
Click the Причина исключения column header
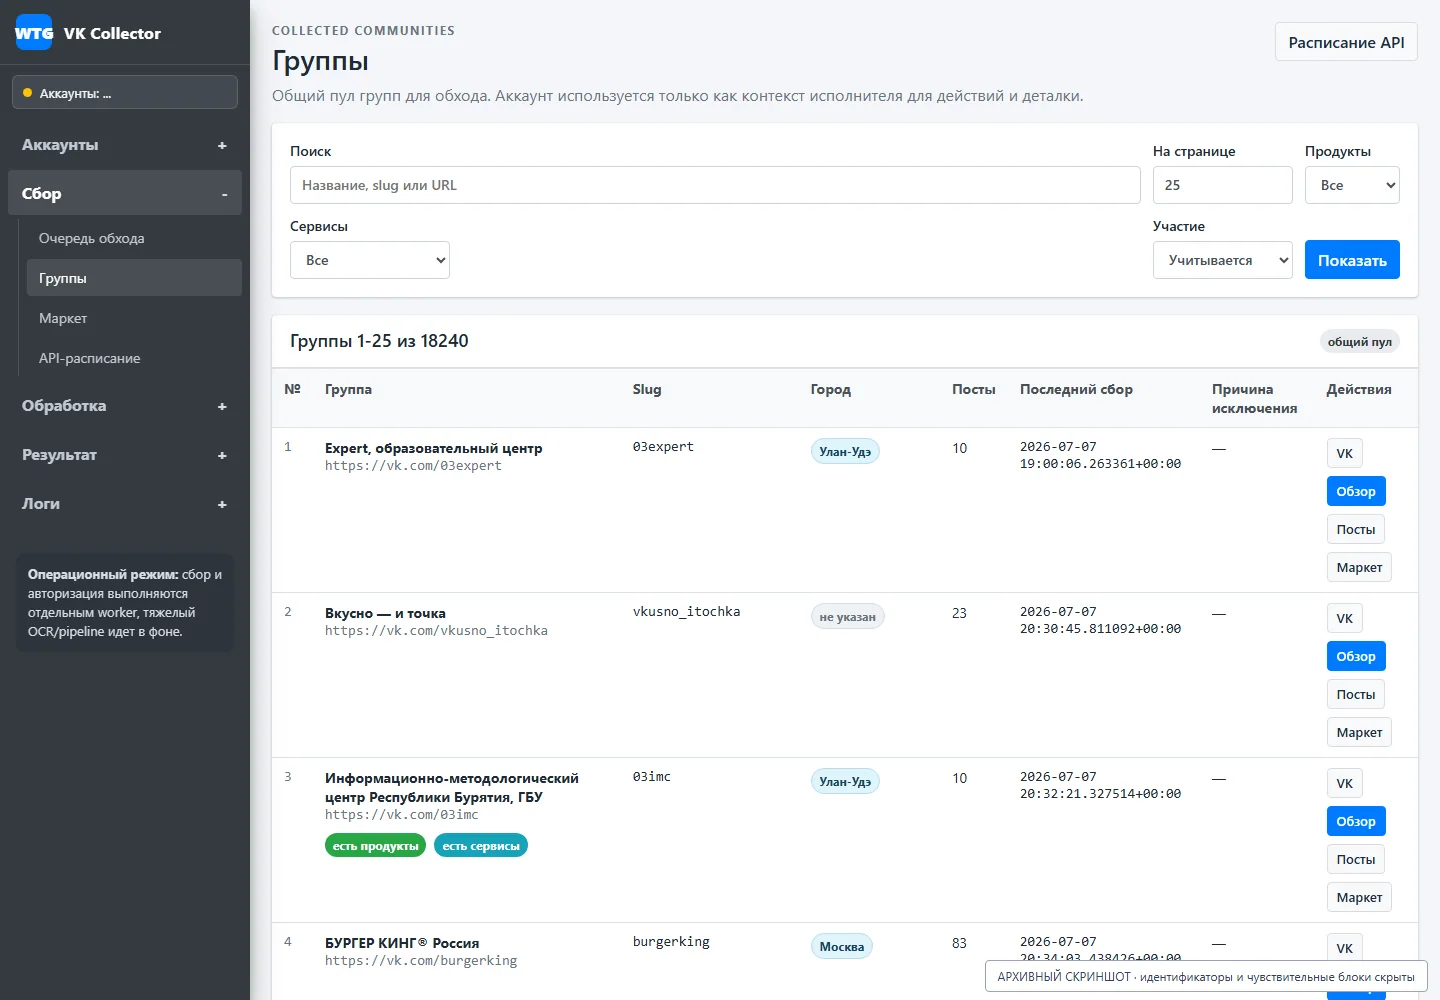pyautogui.click(x=1255, y=398)
